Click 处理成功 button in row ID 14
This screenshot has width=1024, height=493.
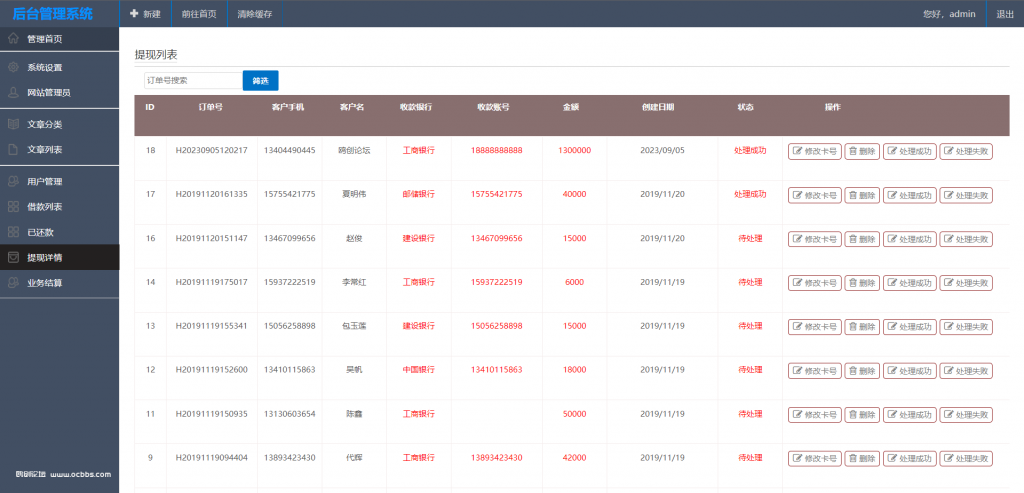coord(910,283)
